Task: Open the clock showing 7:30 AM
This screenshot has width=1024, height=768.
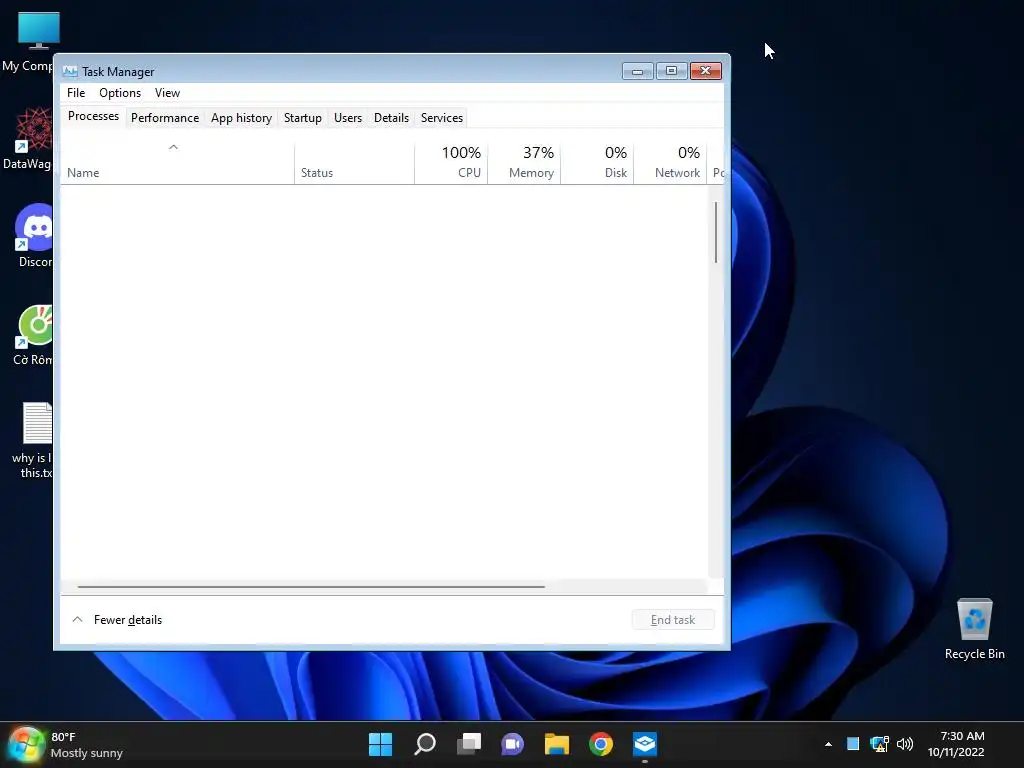Action: (956, 744)
